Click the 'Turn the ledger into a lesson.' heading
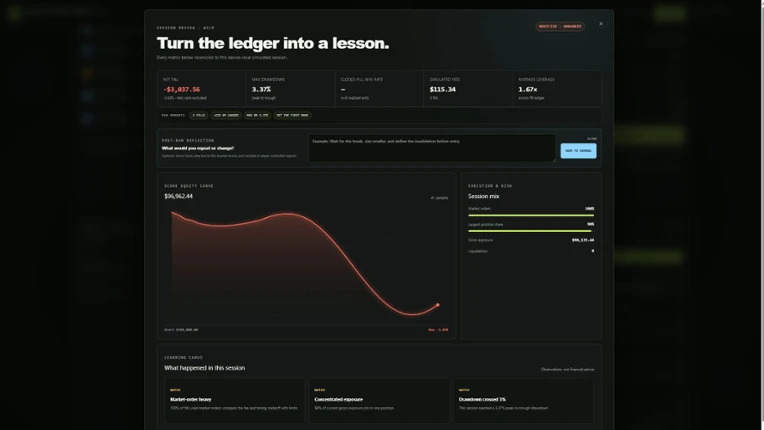Viewport: 764px width, 430px height. (273, 43)
